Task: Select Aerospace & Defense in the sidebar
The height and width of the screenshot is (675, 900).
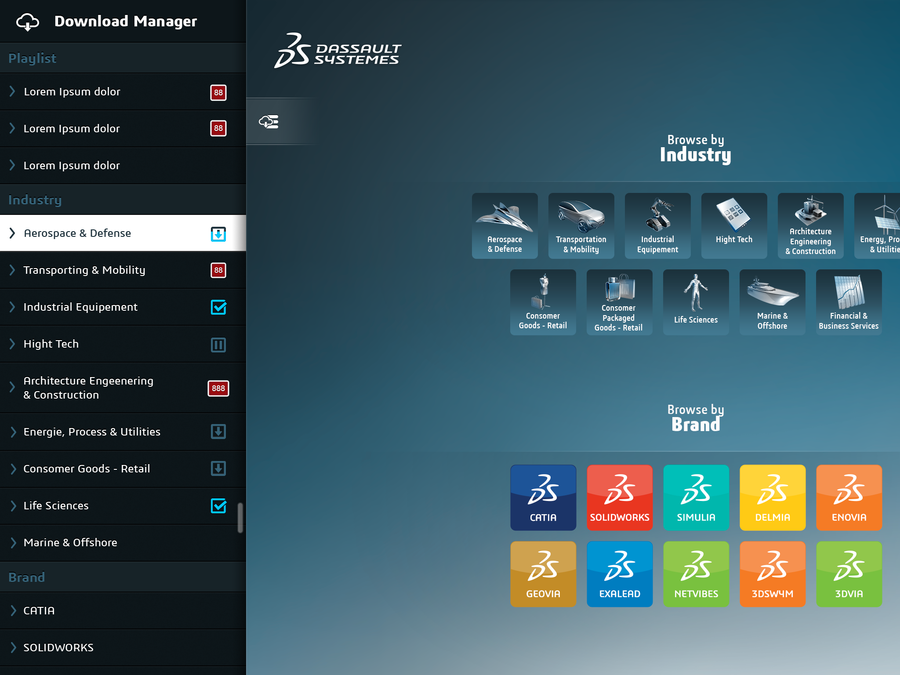Action: [77, 233]
